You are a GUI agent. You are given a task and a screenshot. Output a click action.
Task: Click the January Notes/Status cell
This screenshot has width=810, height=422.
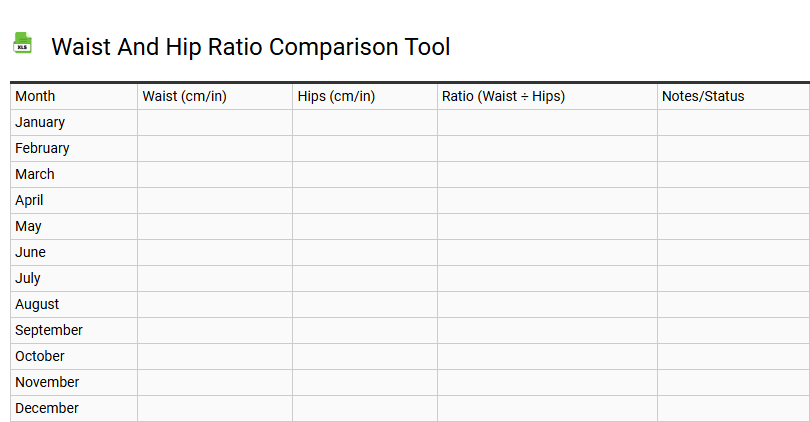tap(734, 122)
